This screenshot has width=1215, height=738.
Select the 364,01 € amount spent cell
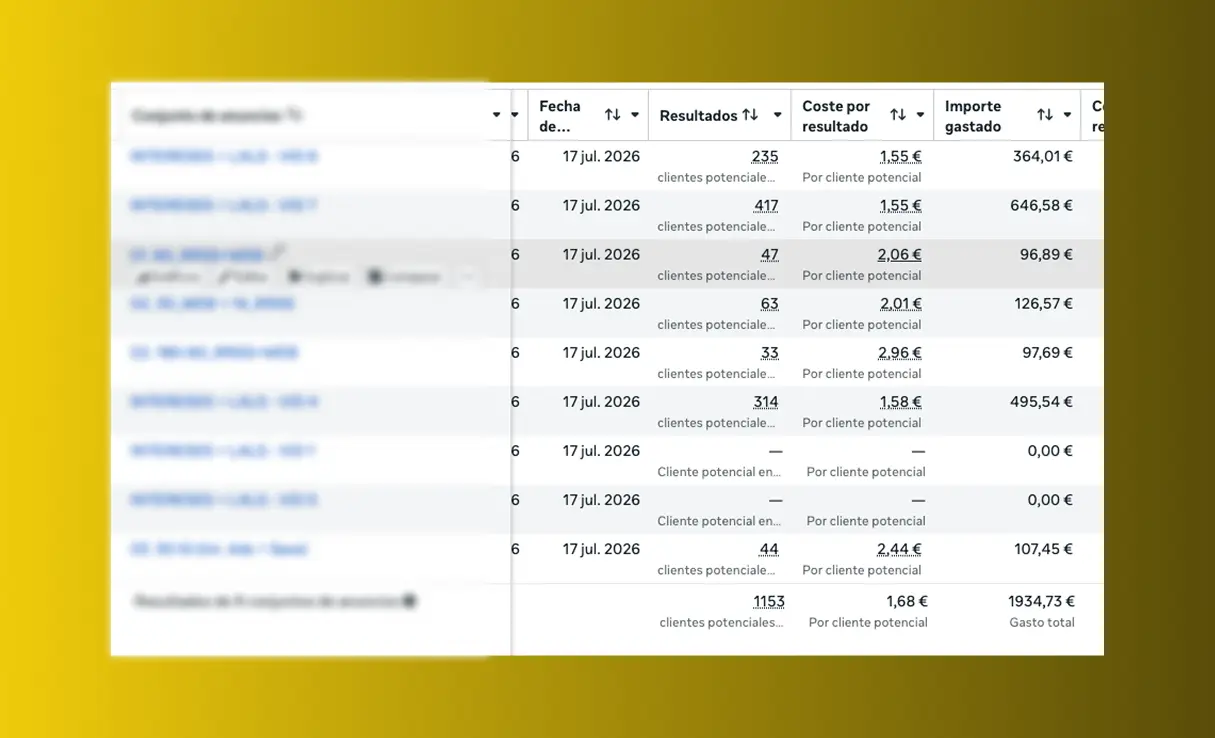[x=1043, y=157]
